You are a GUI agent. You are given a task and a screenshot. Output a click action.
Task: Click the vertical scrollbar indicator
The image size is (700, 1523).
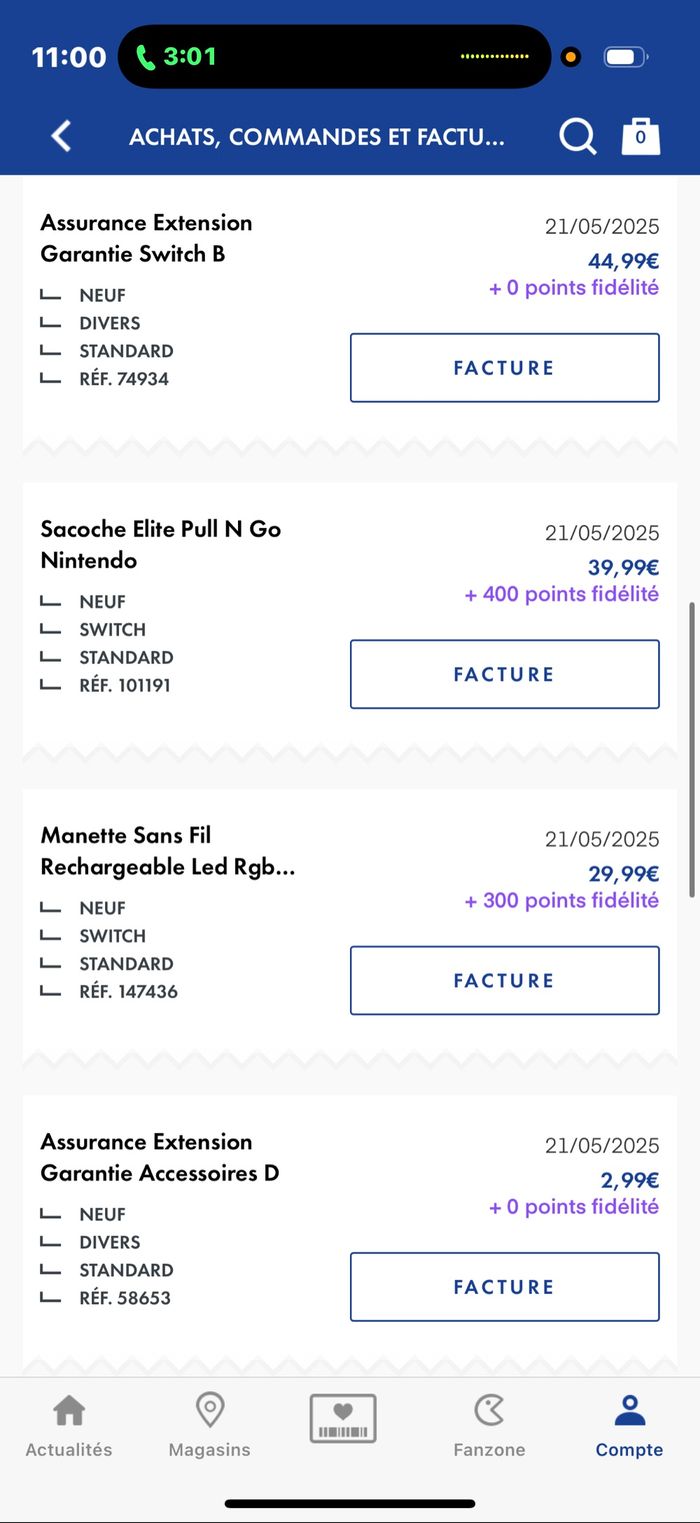pyautogui.click(x=692, y=750)
